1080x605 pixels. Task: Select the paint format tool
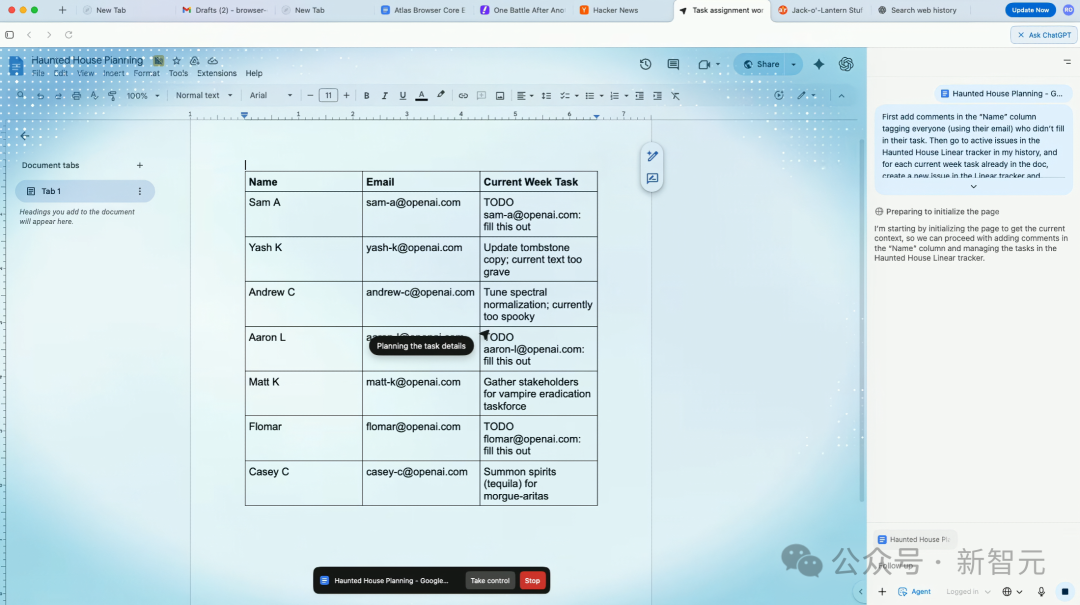point(112,95)
